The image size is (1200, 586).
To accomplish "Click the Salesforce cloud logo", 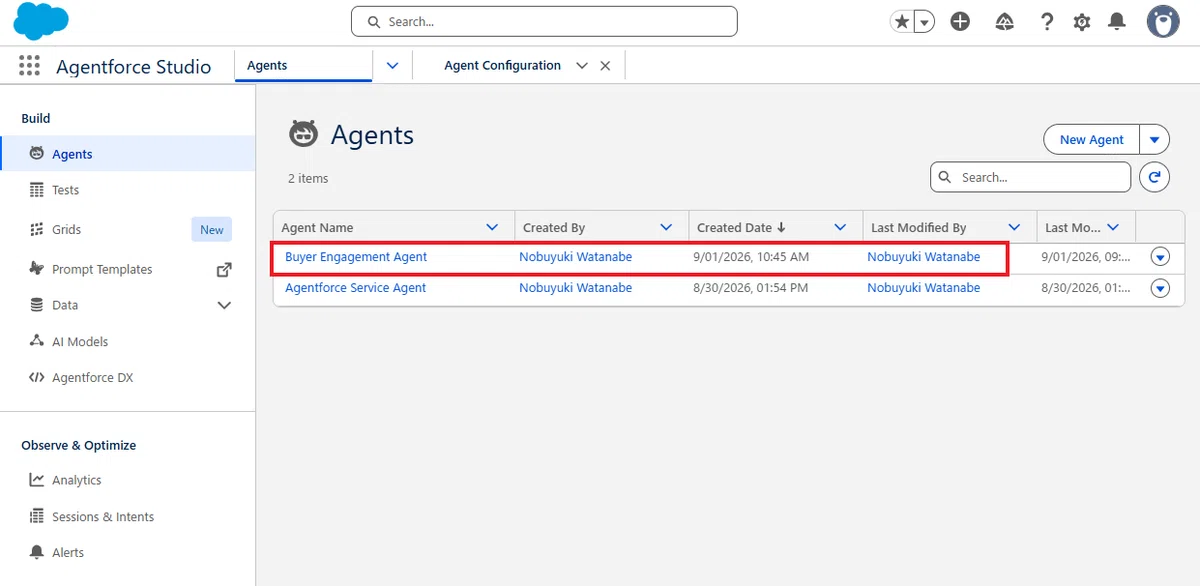I will pyautogui.click(x=42, y=21).
